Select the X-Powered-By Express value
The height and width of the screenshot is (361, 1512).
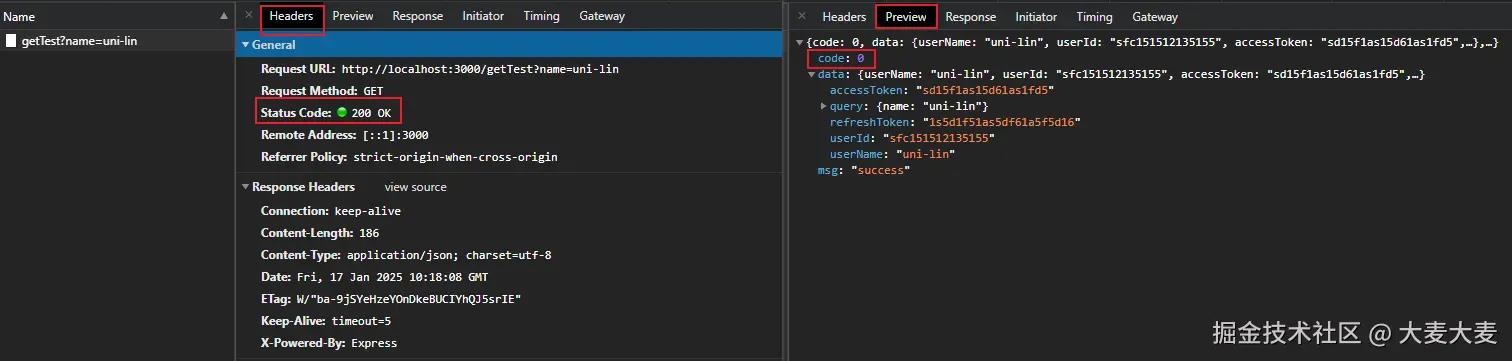click(x=373, y=343)
